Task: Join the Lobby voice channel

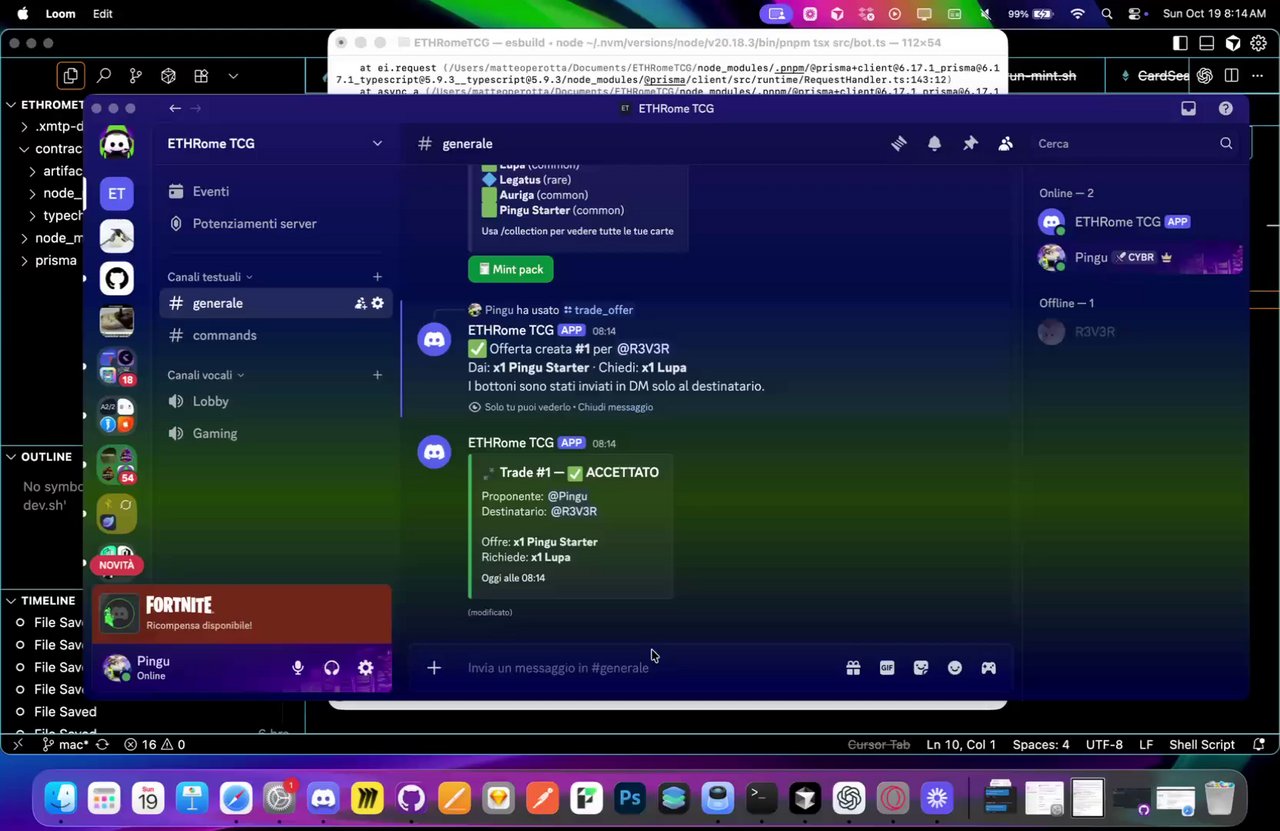Action: pos(275,401)
